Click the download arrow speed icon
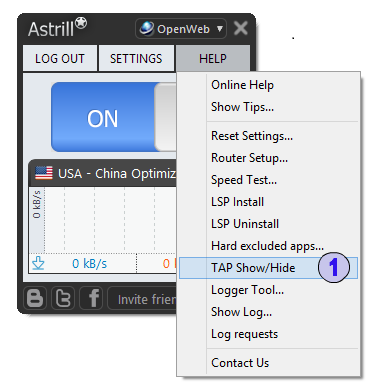Screen dimensions: 376x389 [x=38, y=263]
